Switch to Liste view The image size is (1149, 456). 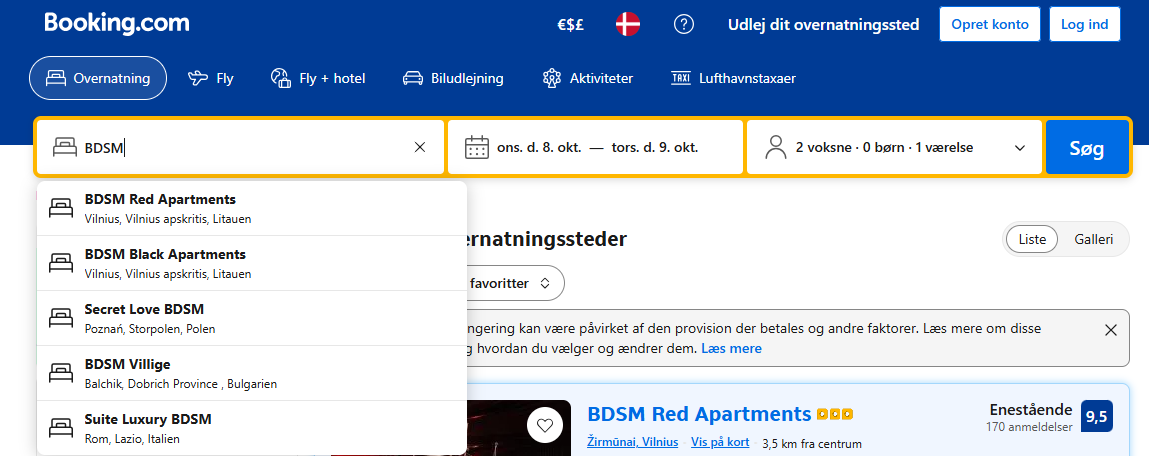pos(1032,240)
